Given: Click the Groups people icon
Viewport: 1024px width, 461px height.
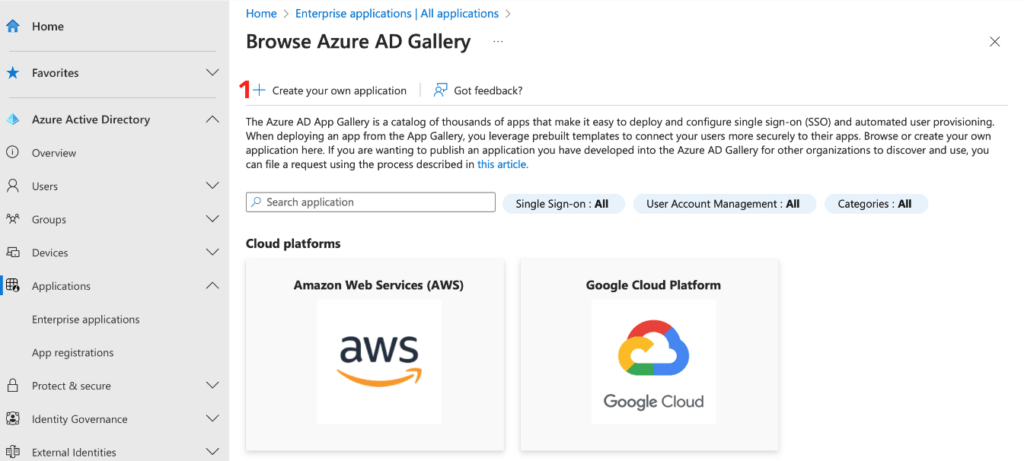Looking at the screenshot, I should coord(13,219).
